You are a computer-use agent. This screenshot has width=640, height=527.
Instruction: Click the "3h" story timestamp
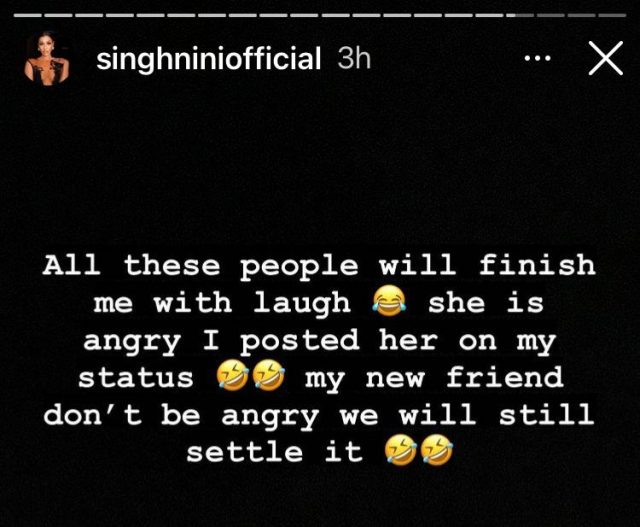354,59
